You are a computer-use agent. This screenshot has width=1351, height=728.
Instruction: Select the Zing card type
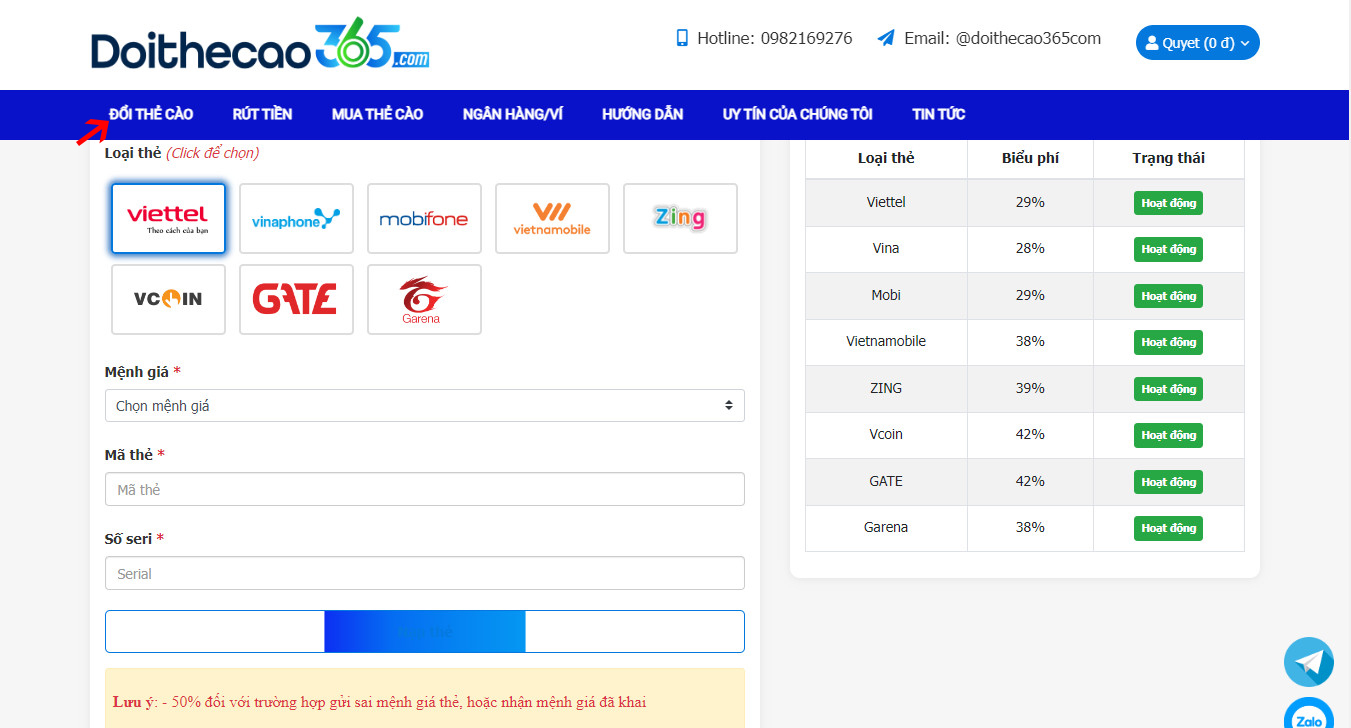pos(680,218)
